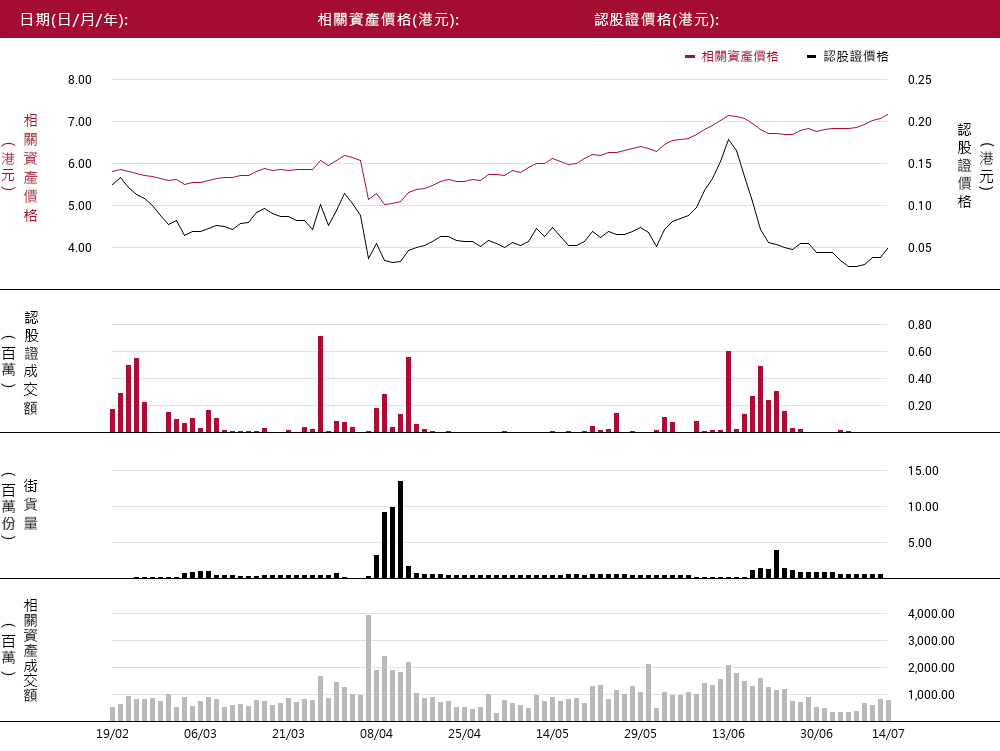Click the red 相關資產價格 legend marker

[689, 57]
